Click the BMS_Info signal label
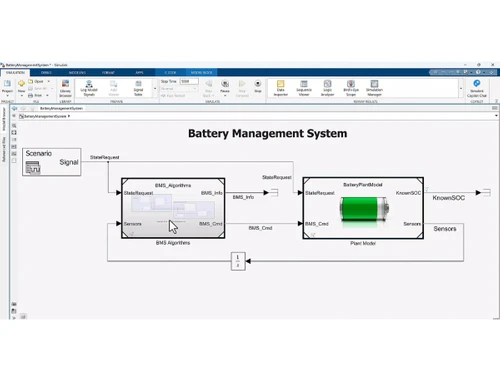Image resolution: width=500 pixels, height=375 pixels. pos(243,197)
